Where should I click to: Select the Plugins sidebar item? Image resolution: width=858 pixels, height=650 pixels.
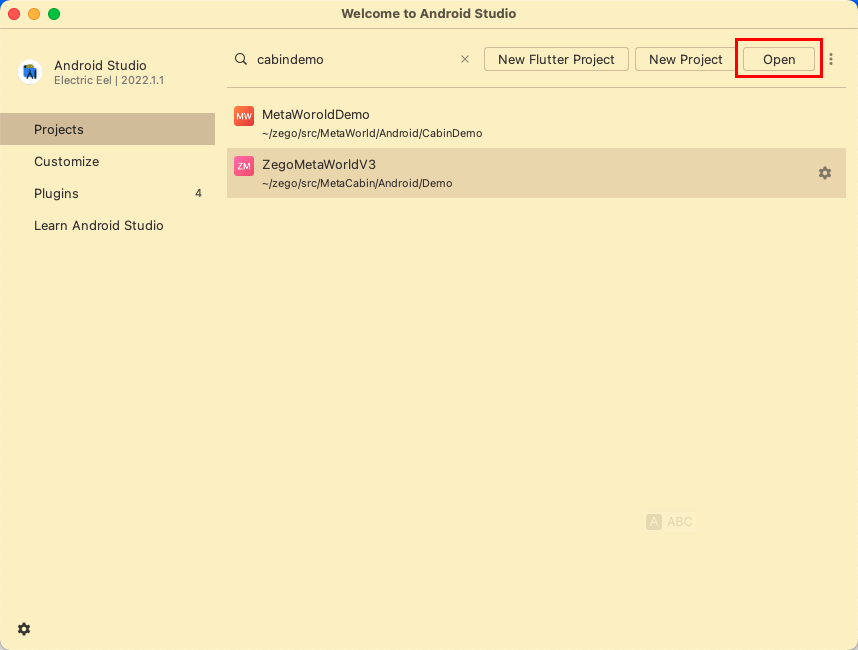point(56,193)
